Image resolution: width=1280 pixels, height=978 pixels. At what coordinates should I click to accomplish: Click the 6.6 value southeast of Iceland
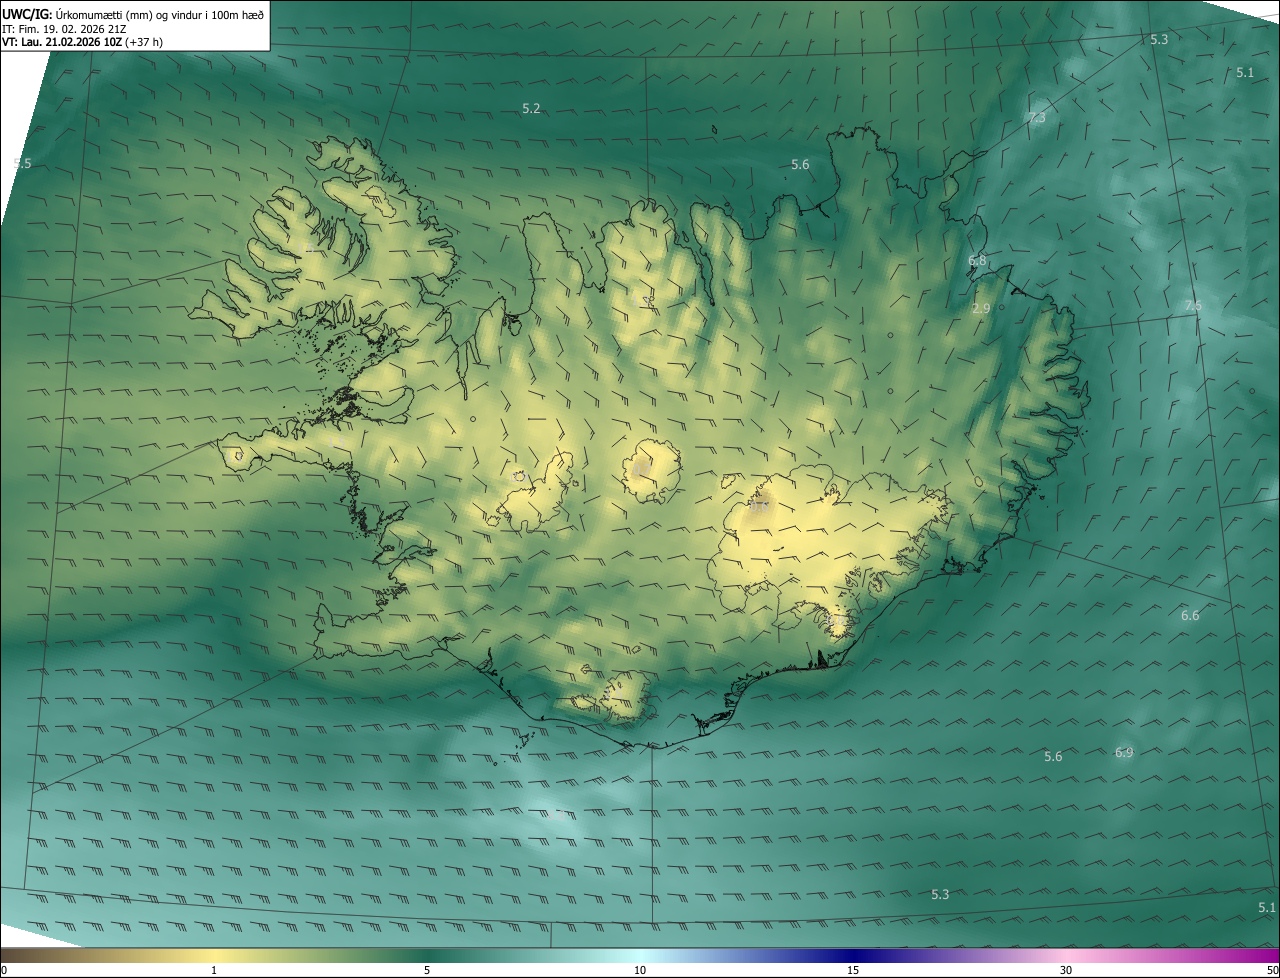[x=1190, y=615]
